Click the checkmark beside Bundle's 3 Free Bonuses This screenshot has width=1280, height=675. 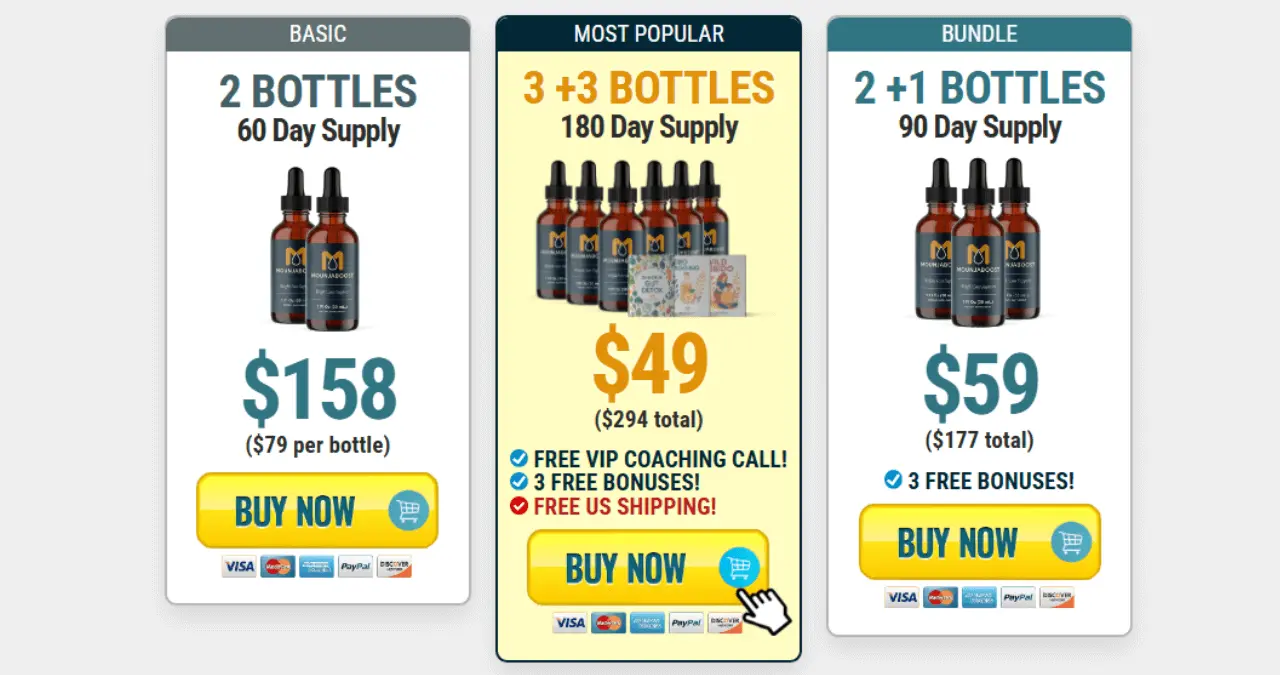click(894, 481)
